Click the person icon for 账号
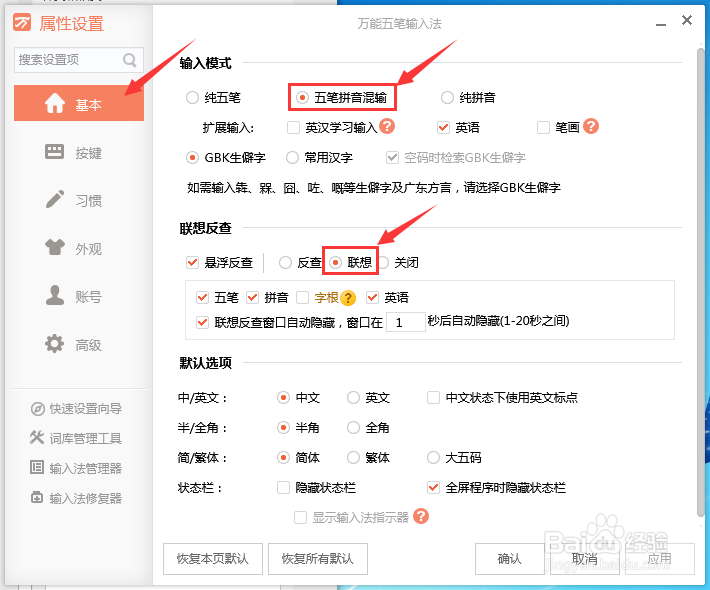The width and height of the screenshot is (710, 590). 55,295
